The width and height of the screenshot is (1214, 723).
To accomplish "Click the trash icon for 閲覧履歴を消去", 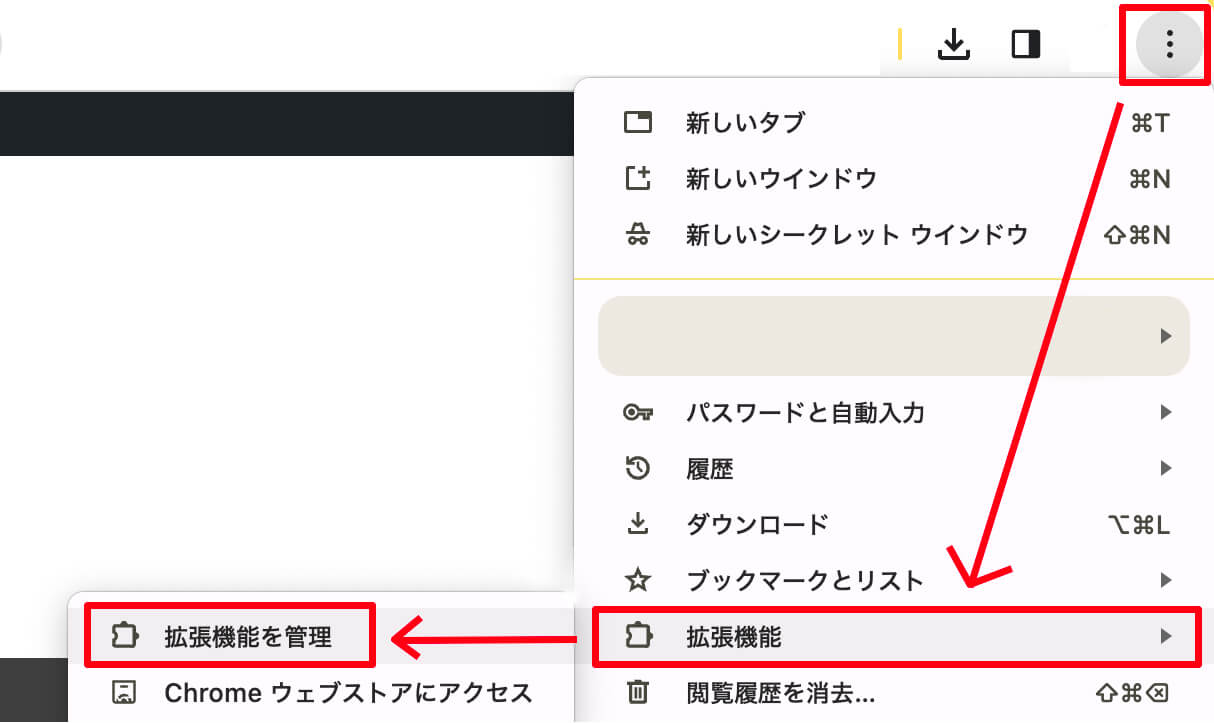I will coord(637,692).
